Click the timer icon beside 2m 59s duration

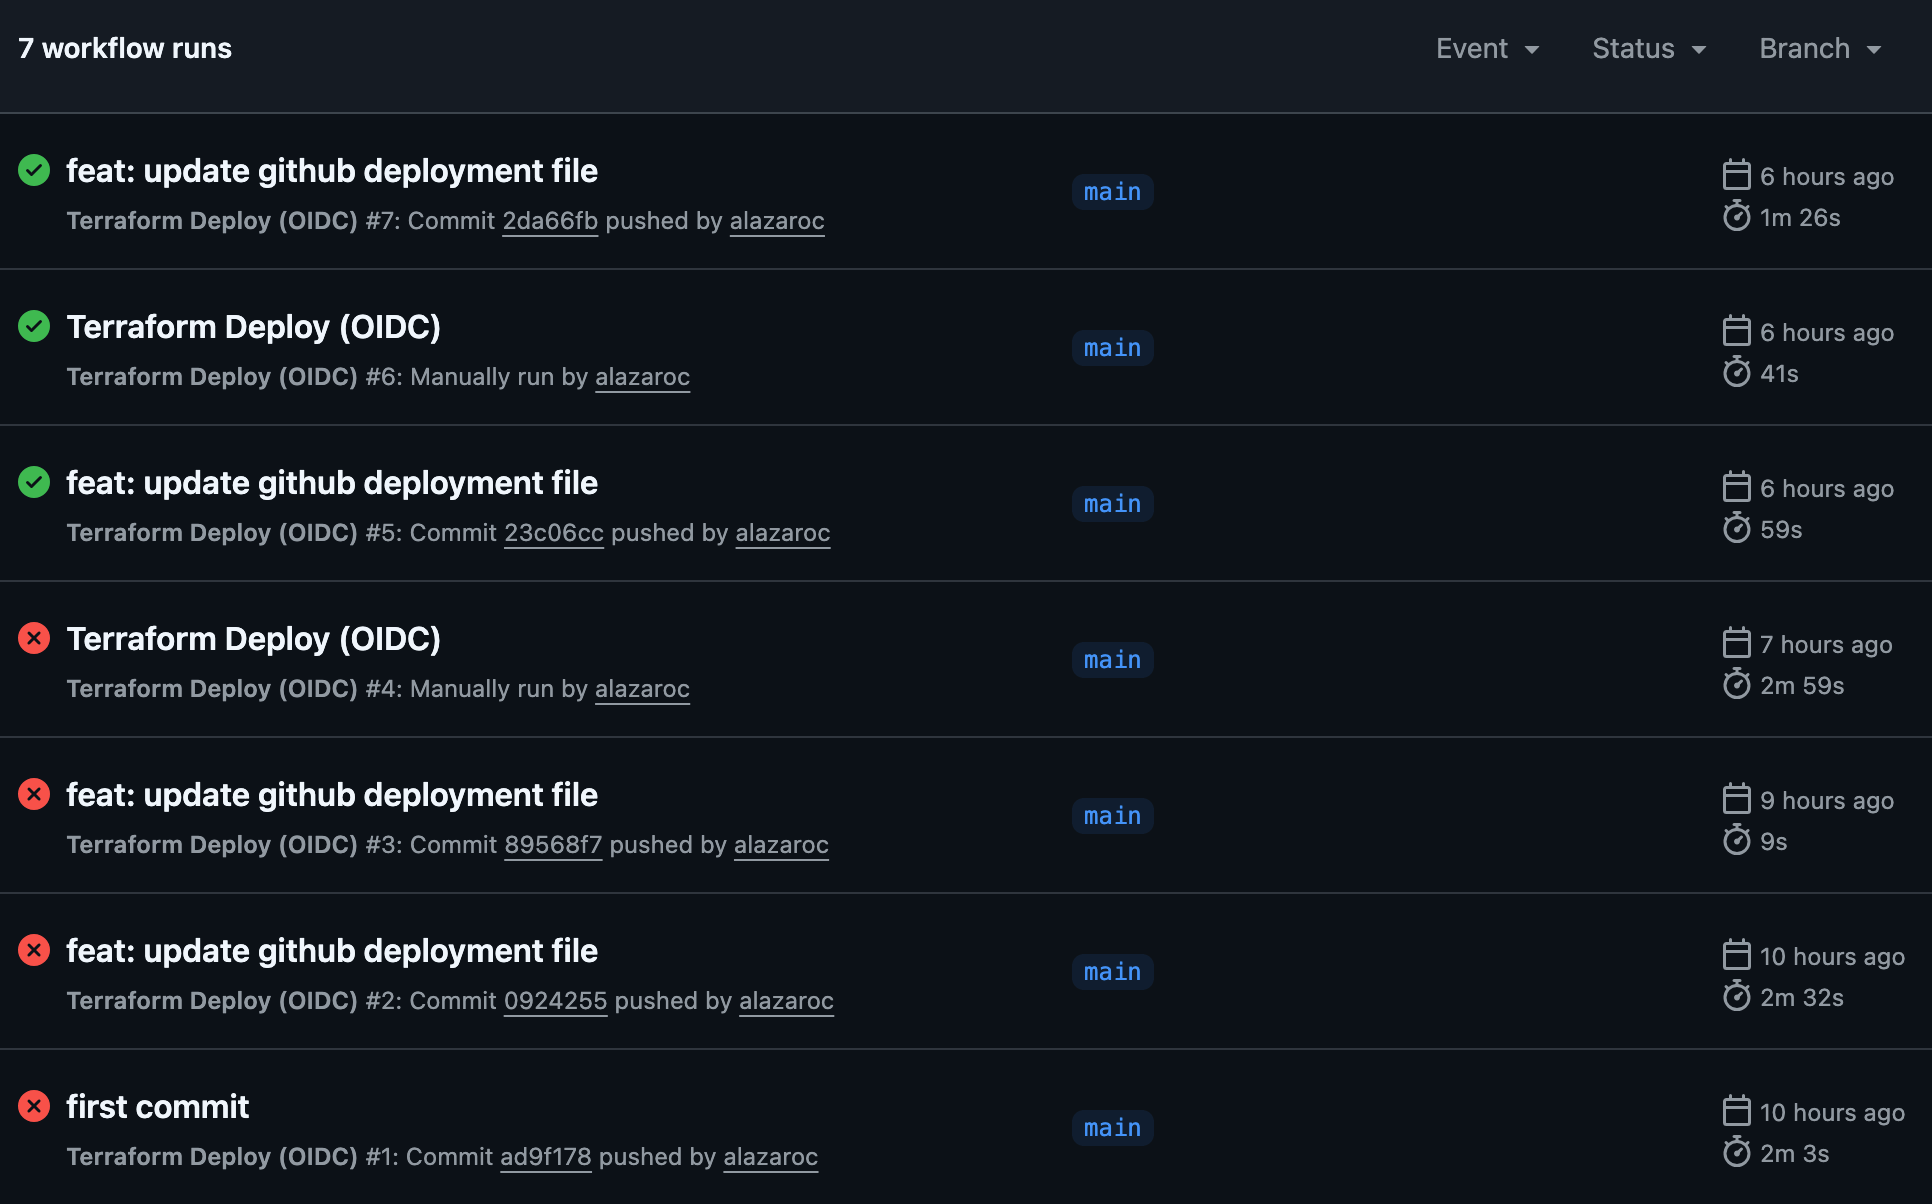click(x=1738, y=685)
